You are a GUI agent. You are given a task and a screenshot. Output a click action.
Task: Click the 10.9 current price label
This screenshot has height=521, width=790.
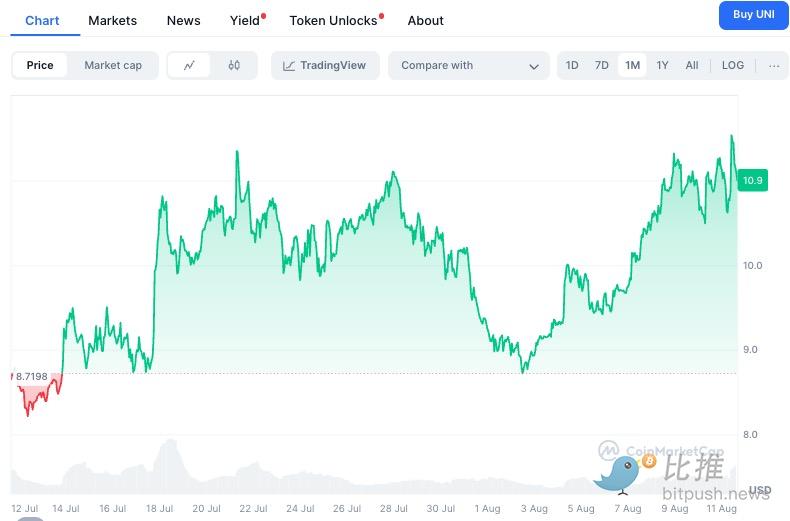[753, 181]
